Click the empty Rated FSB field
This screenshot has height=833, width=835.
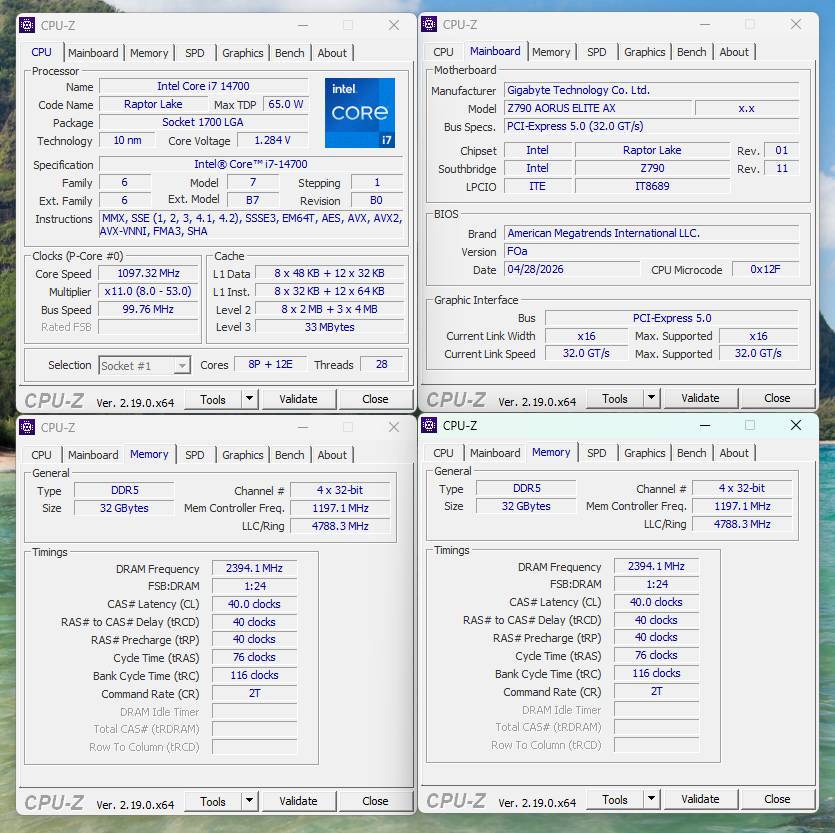tap(148, 327)
